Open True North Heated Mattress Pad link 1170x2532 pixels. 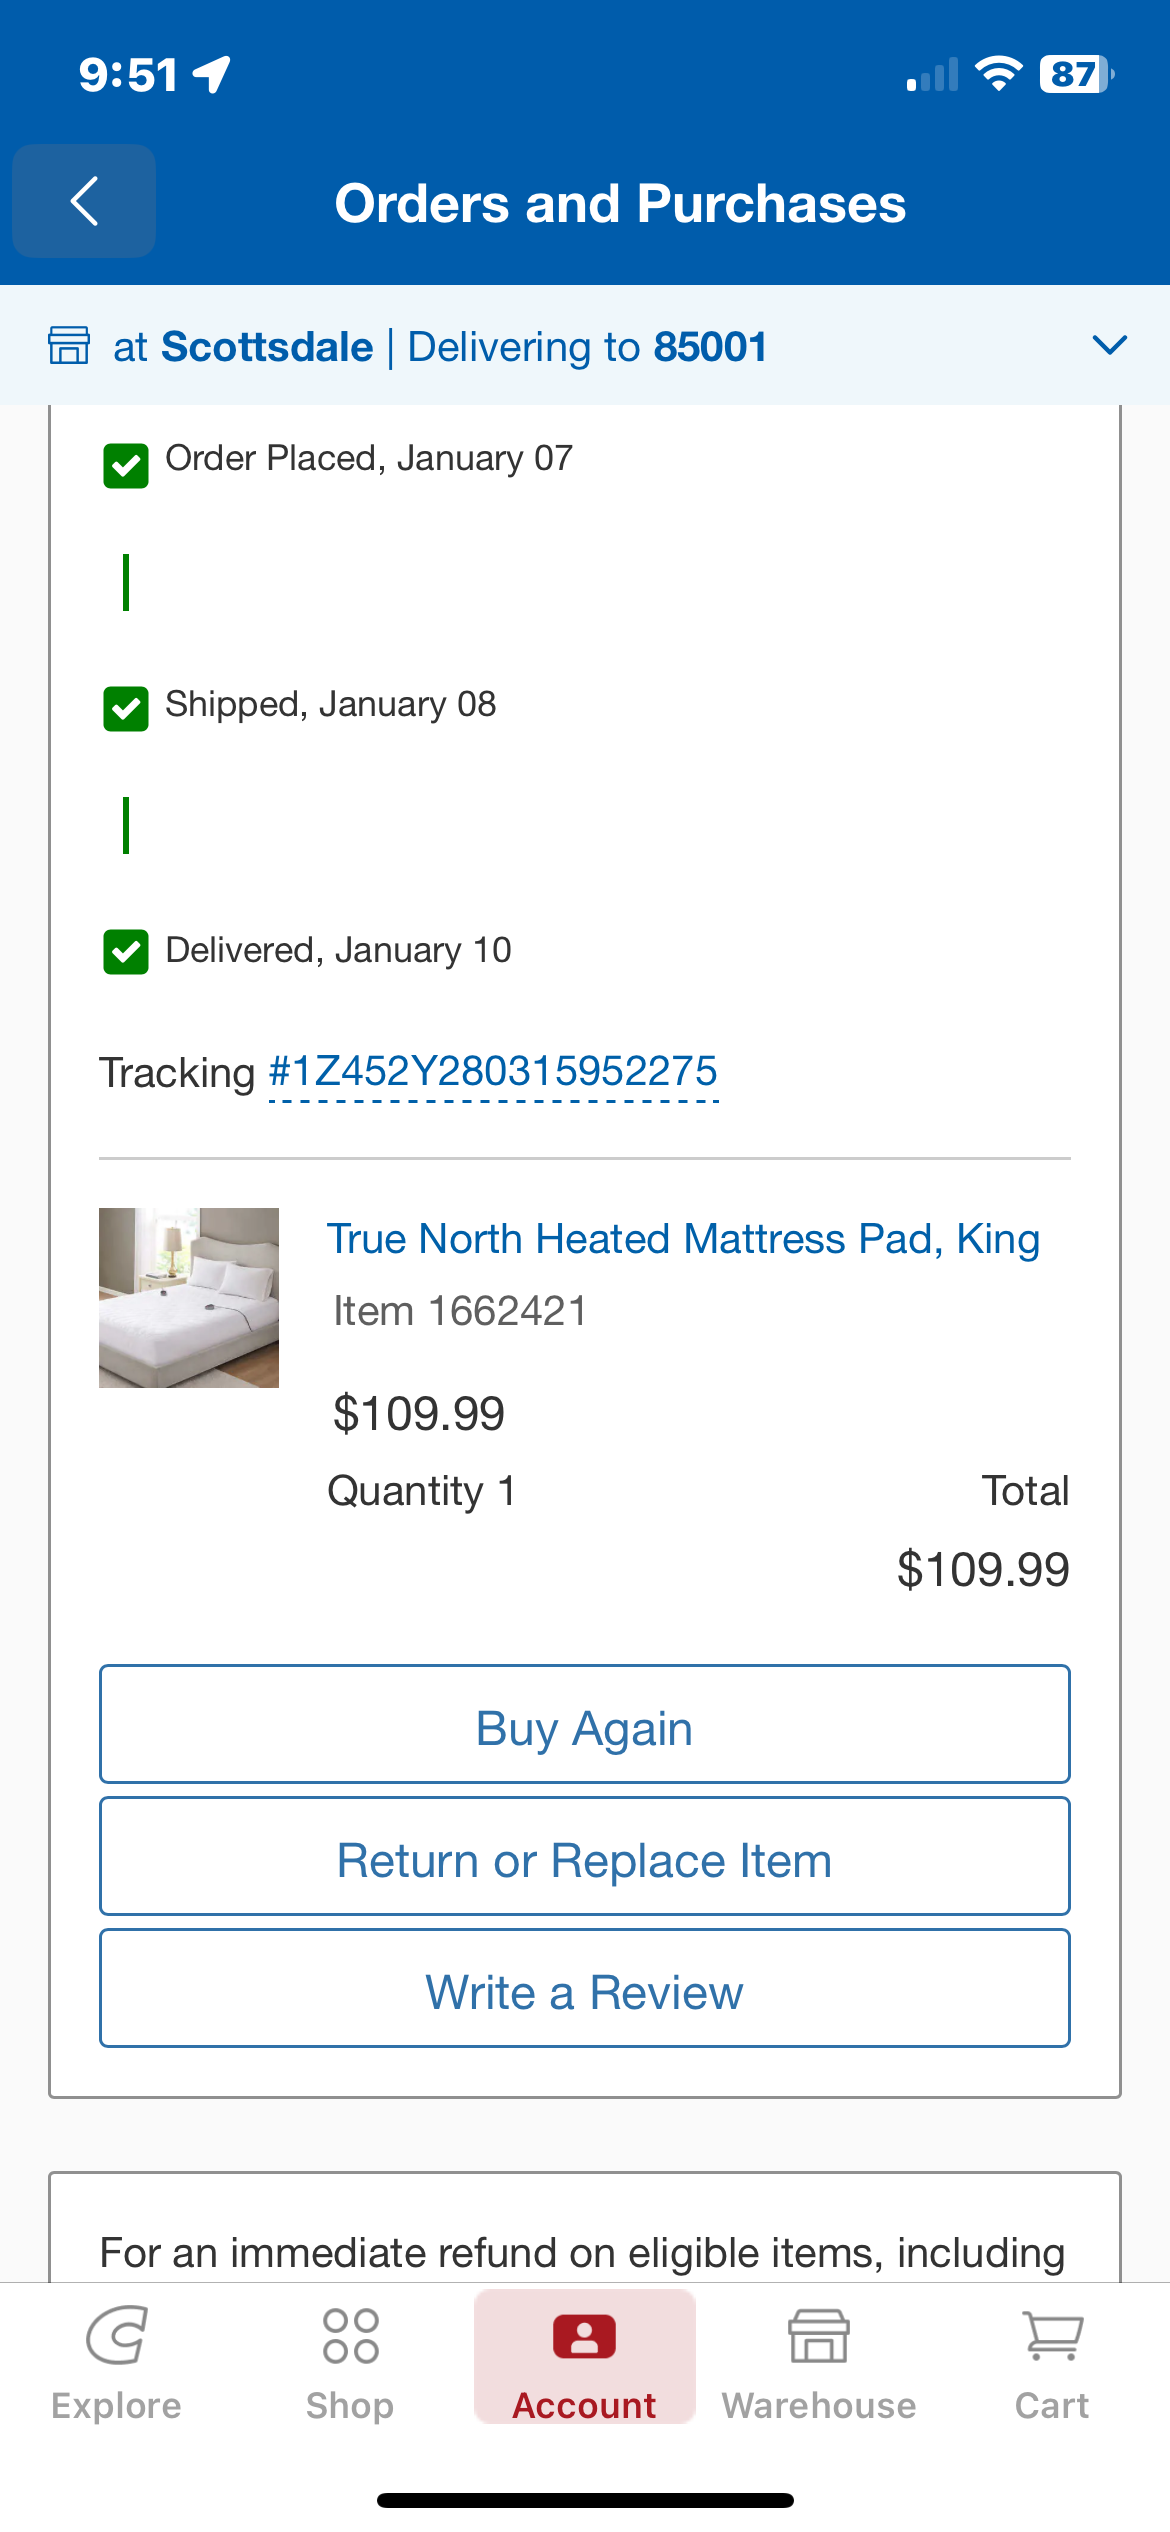[684, 1239]
